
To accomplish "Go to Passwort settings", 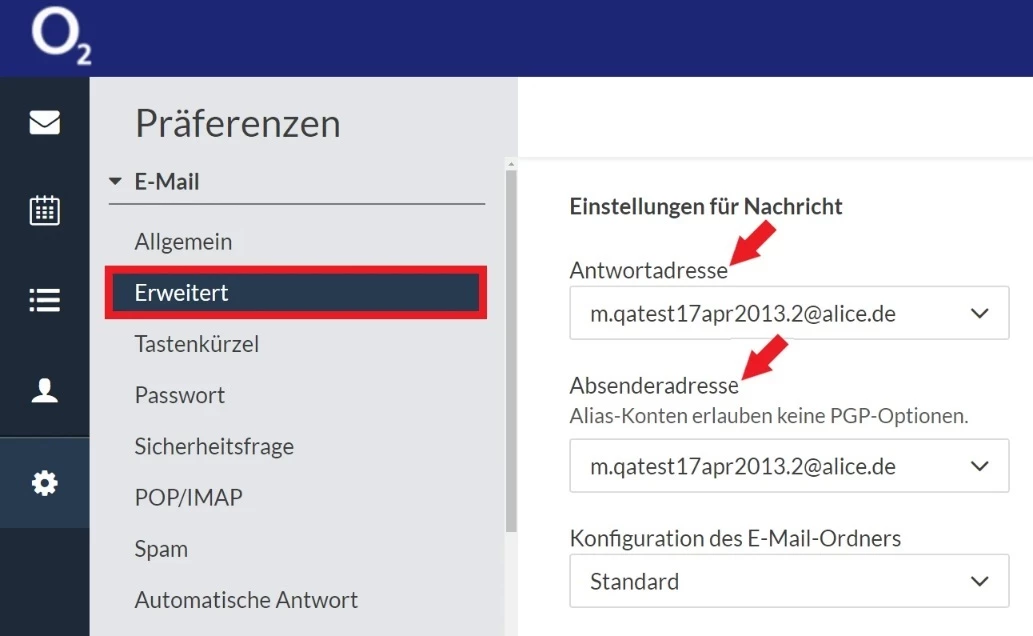I will 180,395.
